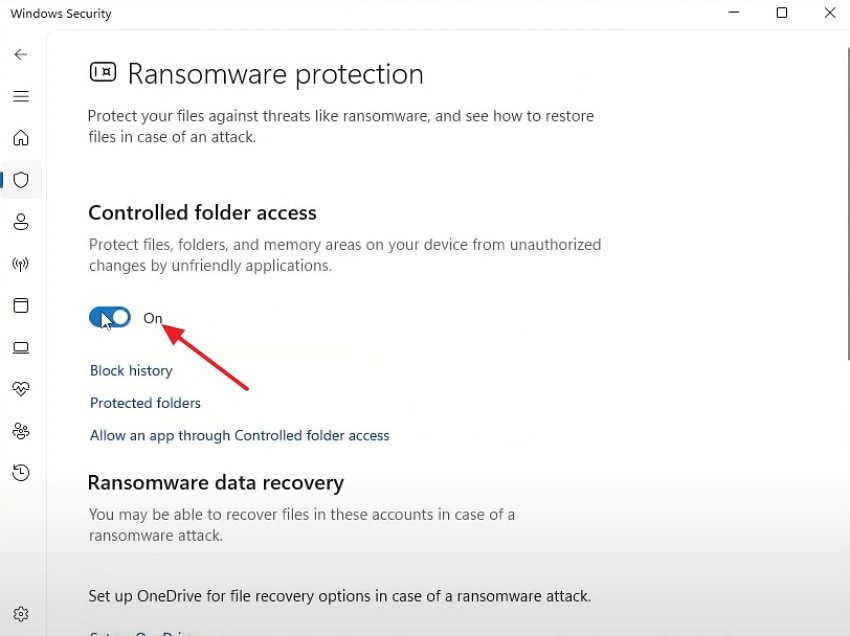
Task: Open the Block history link
Action: click(131, 371)
